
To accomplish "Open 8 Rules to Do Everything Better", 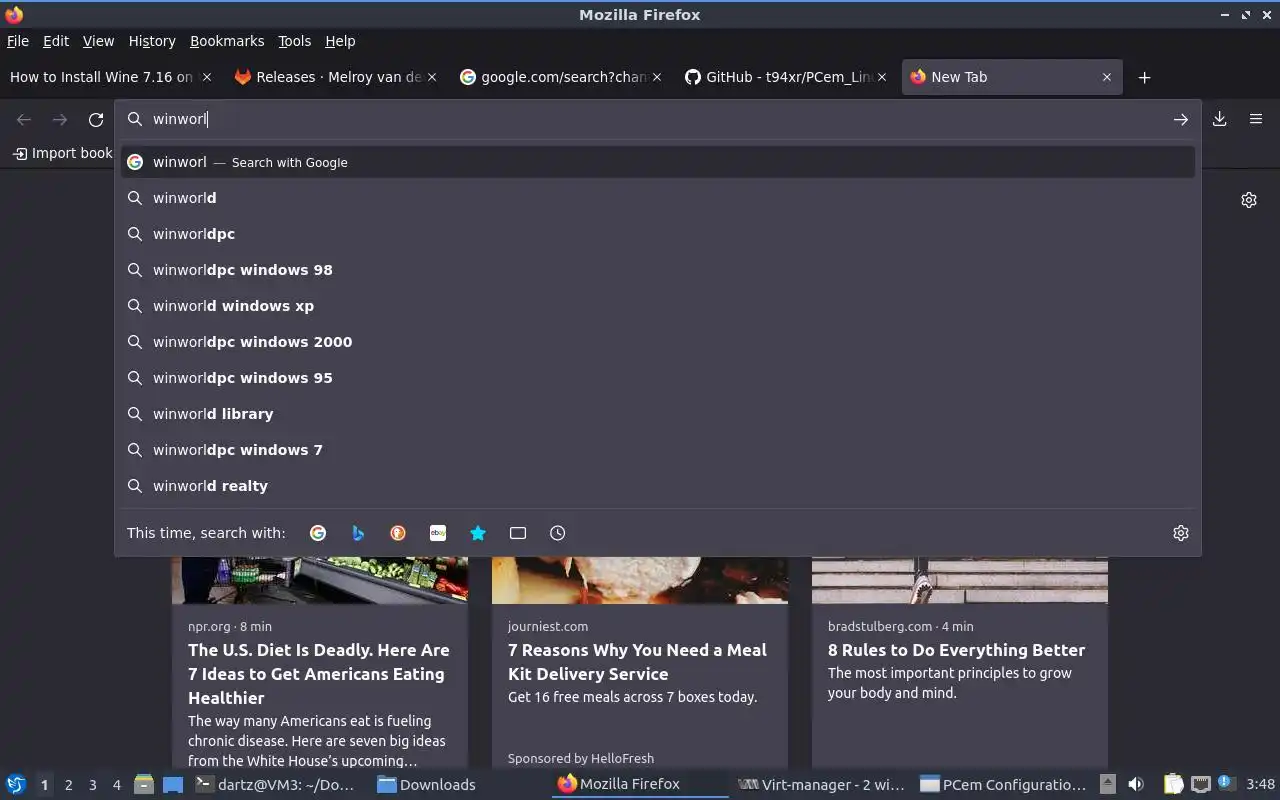I will click(956, 650).
